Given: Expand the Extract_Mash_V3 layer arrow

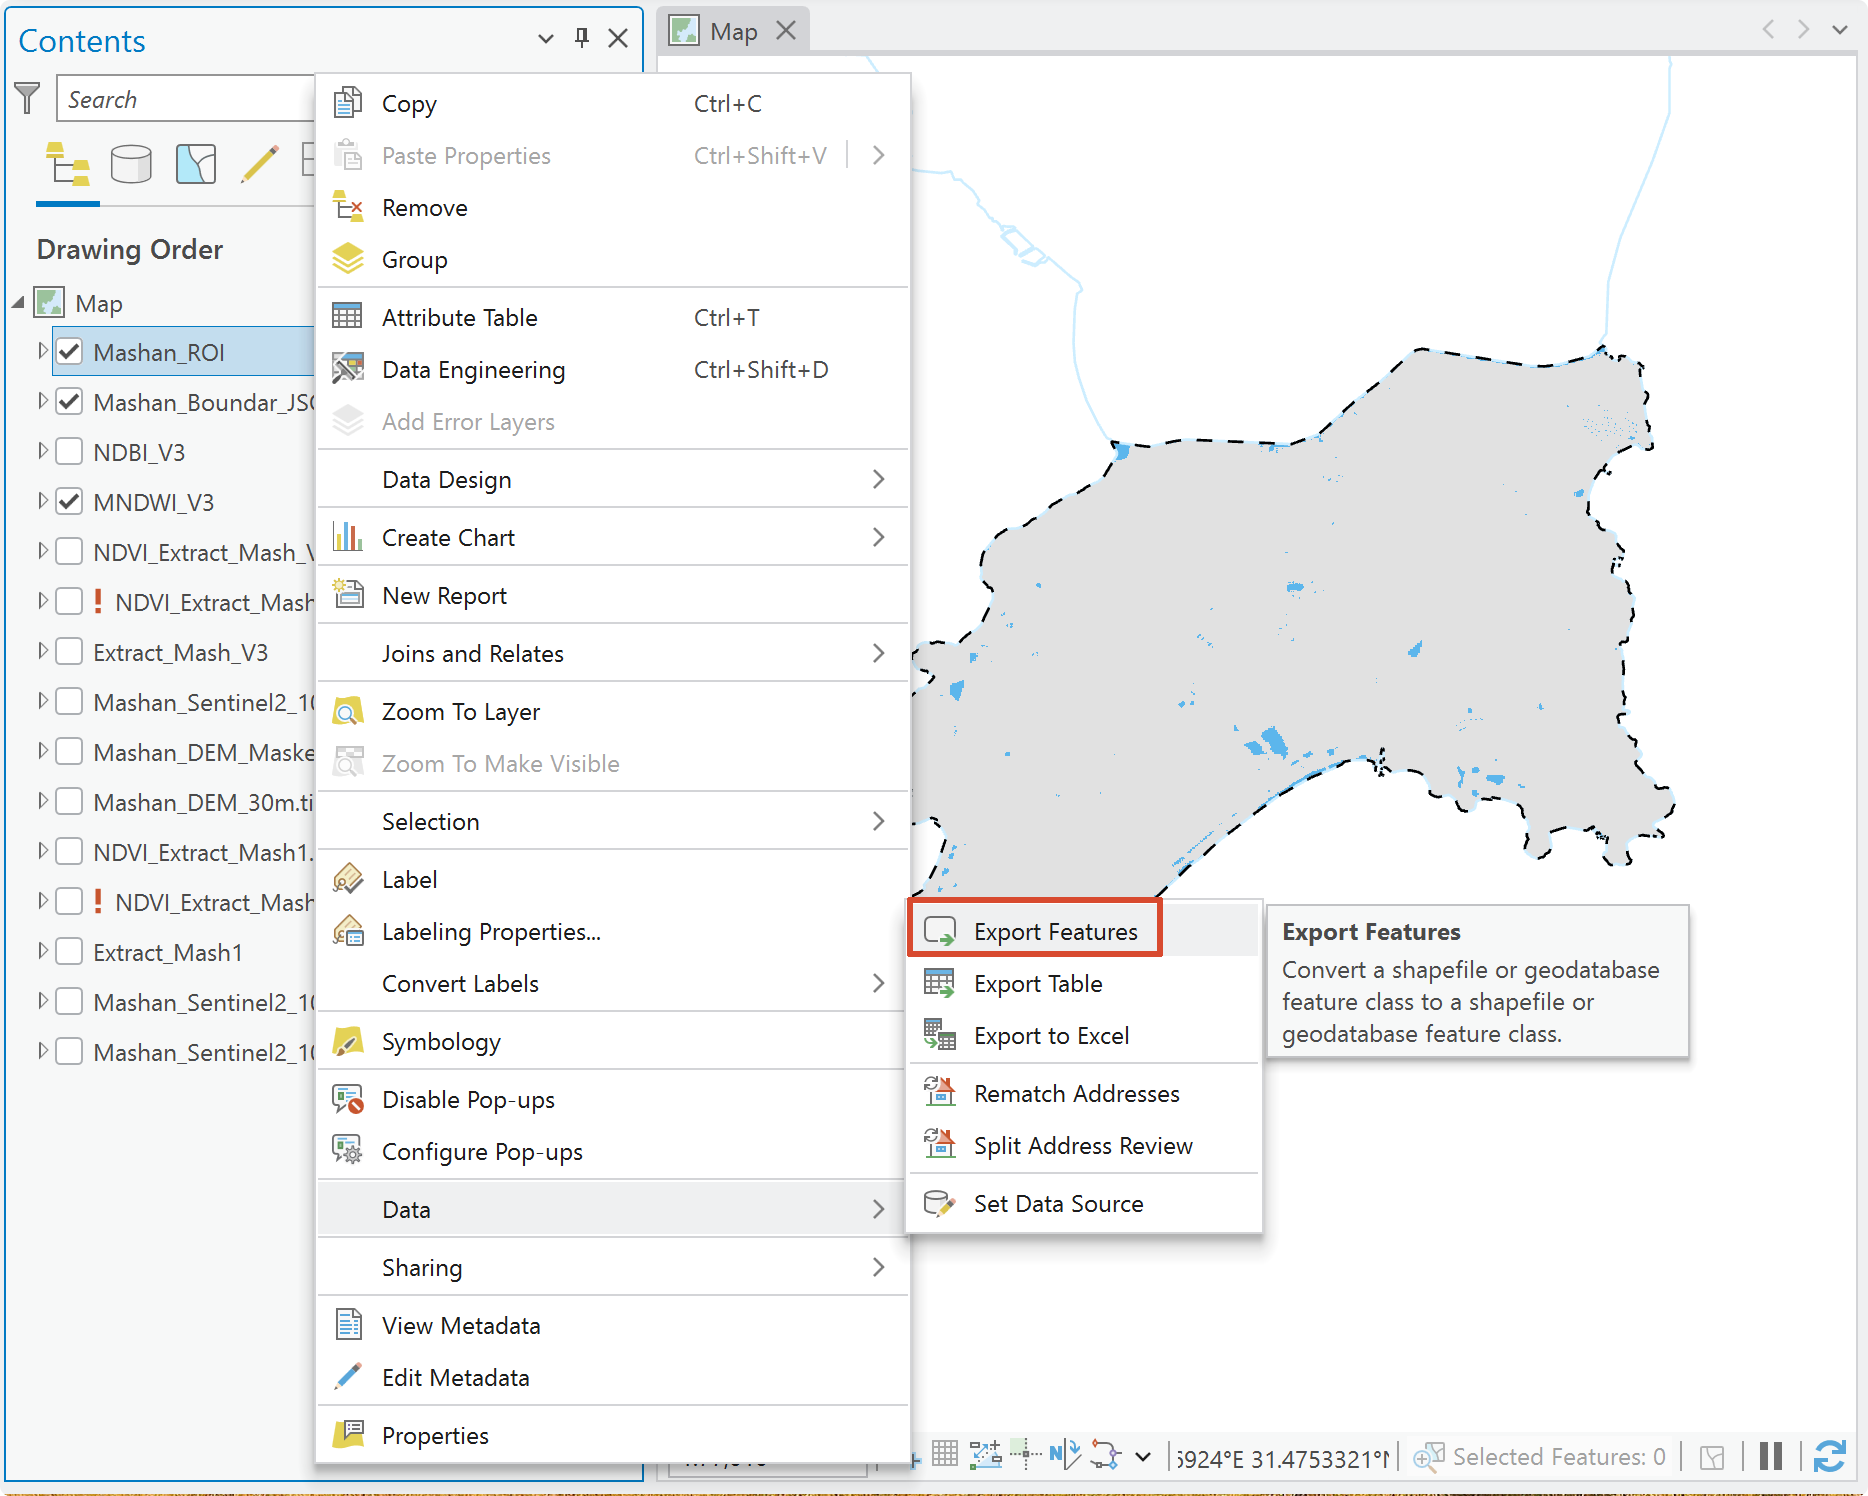Looking at the screenshot, I should (42, 651).
